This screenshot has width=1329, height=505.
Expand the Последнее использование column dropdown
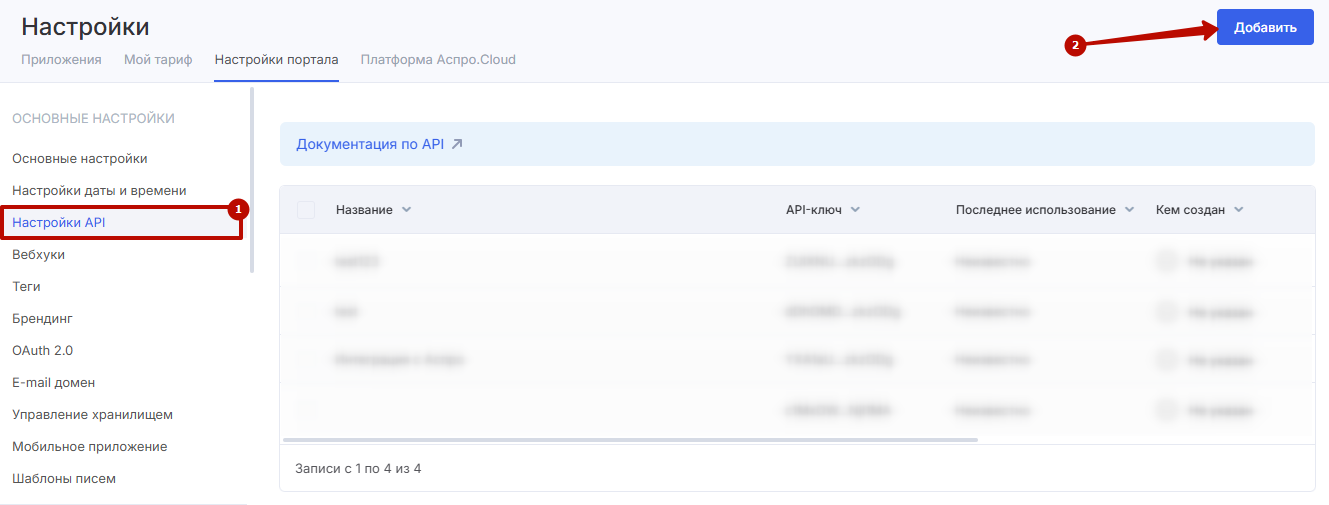(x=1129, y=210)
